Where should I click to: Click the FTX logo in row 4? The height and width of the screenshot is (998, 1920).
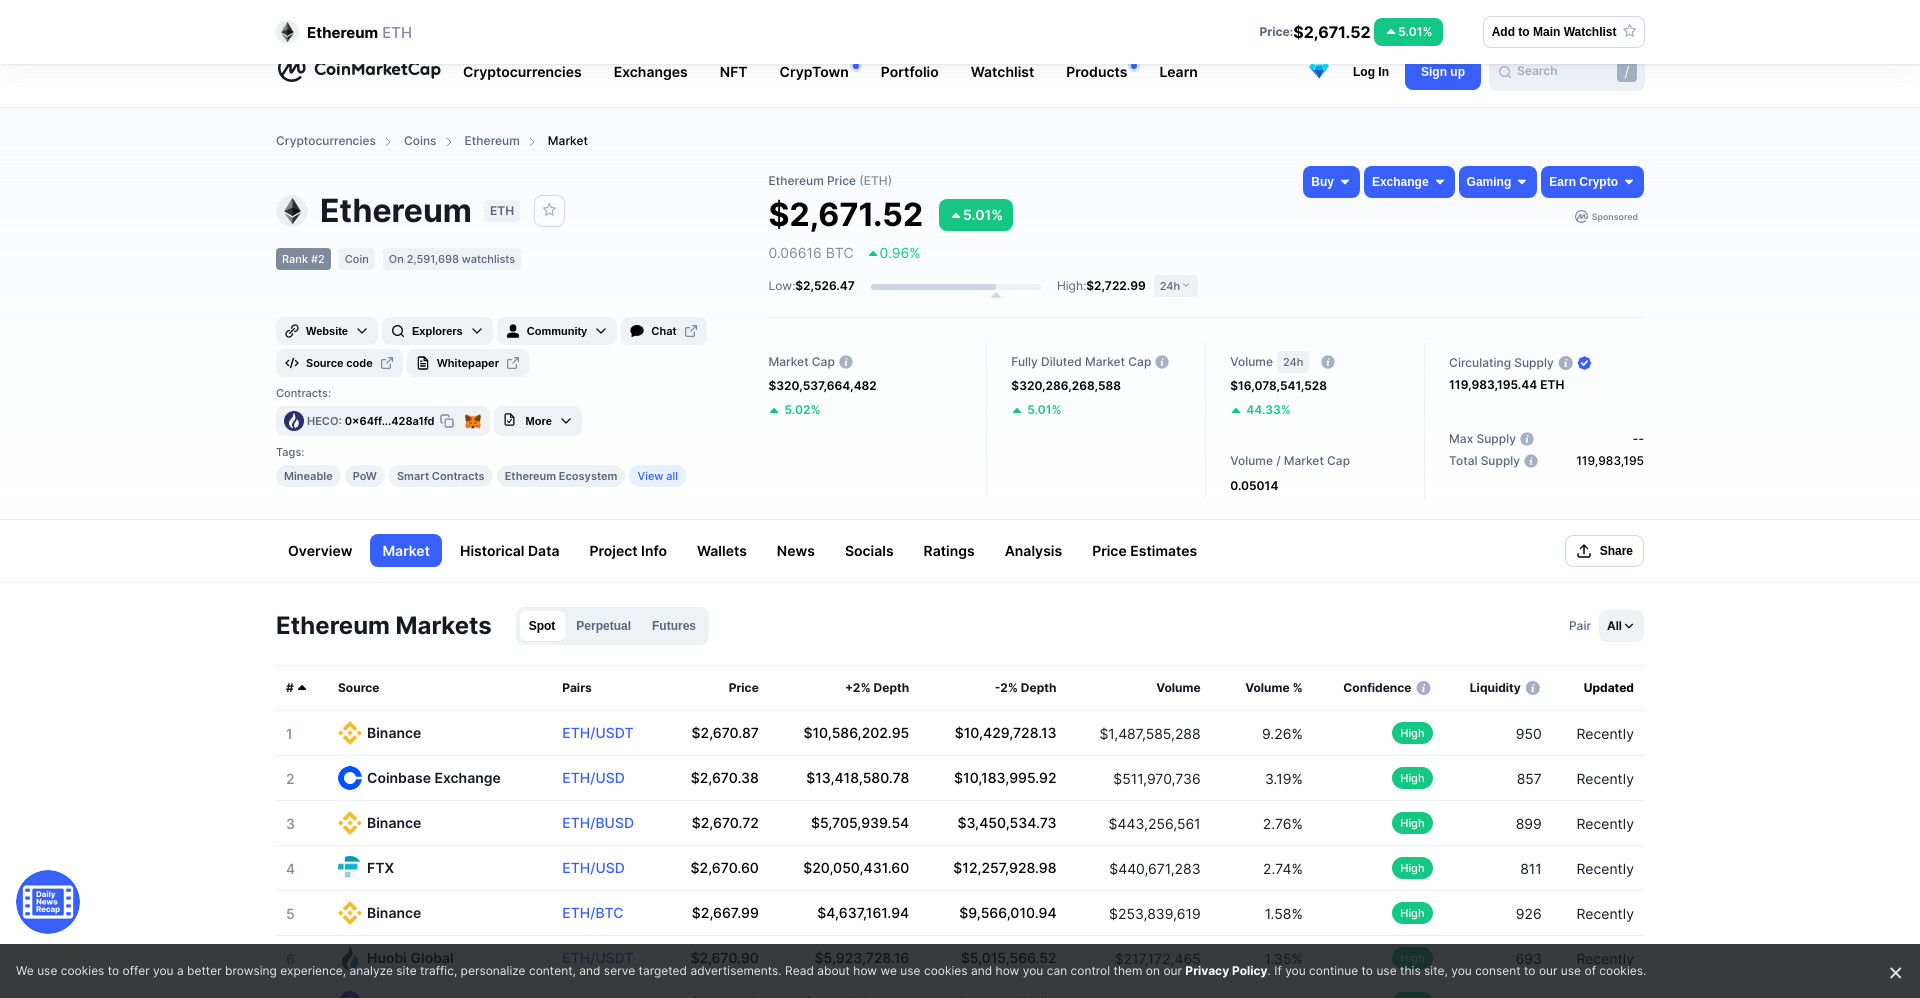[x=349, y=867]
